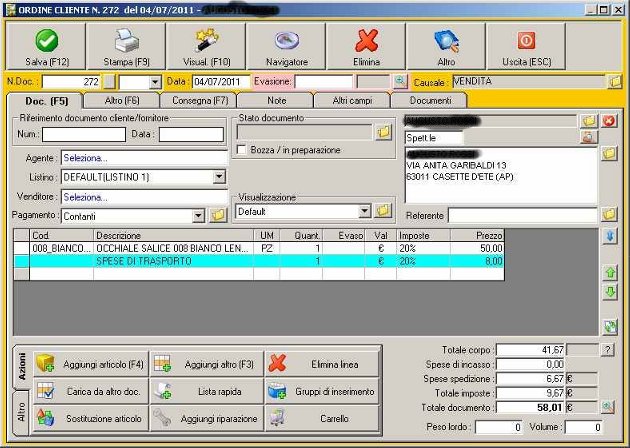Screen dimensions: 630x448
Task: Move line down with green down arrow
Action: tap(610, 292)
